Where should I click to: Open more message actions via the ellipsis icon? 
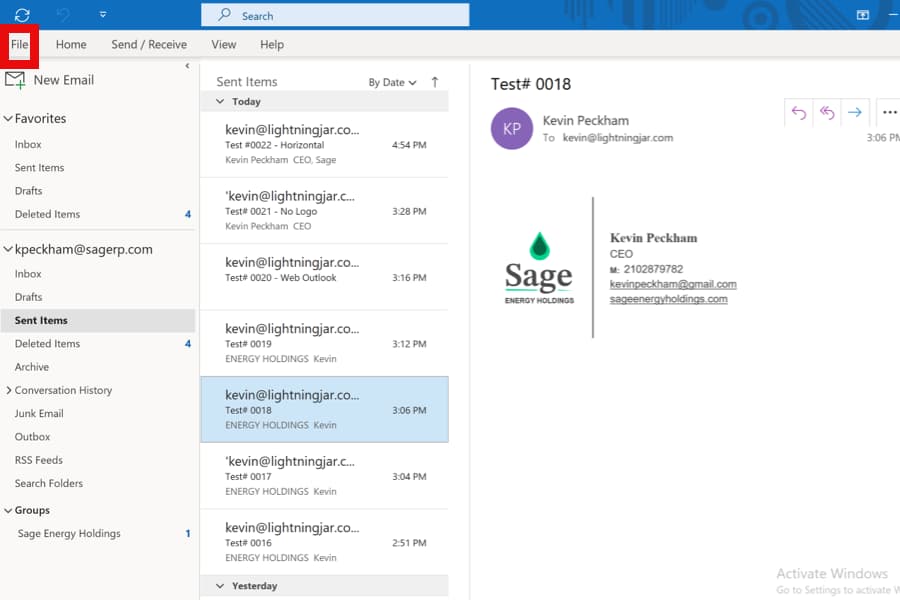pos(889,114)
